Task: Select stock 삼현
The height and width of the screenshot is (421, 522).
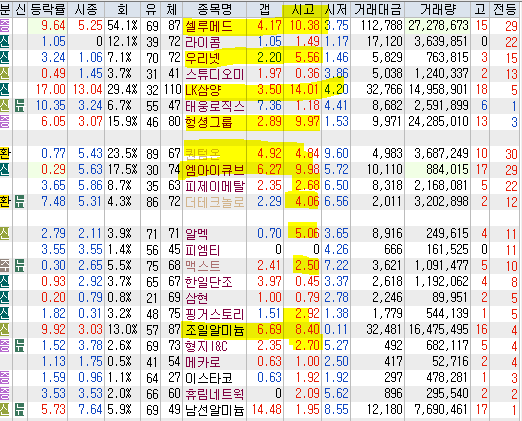Action: [x=197, y=298]
